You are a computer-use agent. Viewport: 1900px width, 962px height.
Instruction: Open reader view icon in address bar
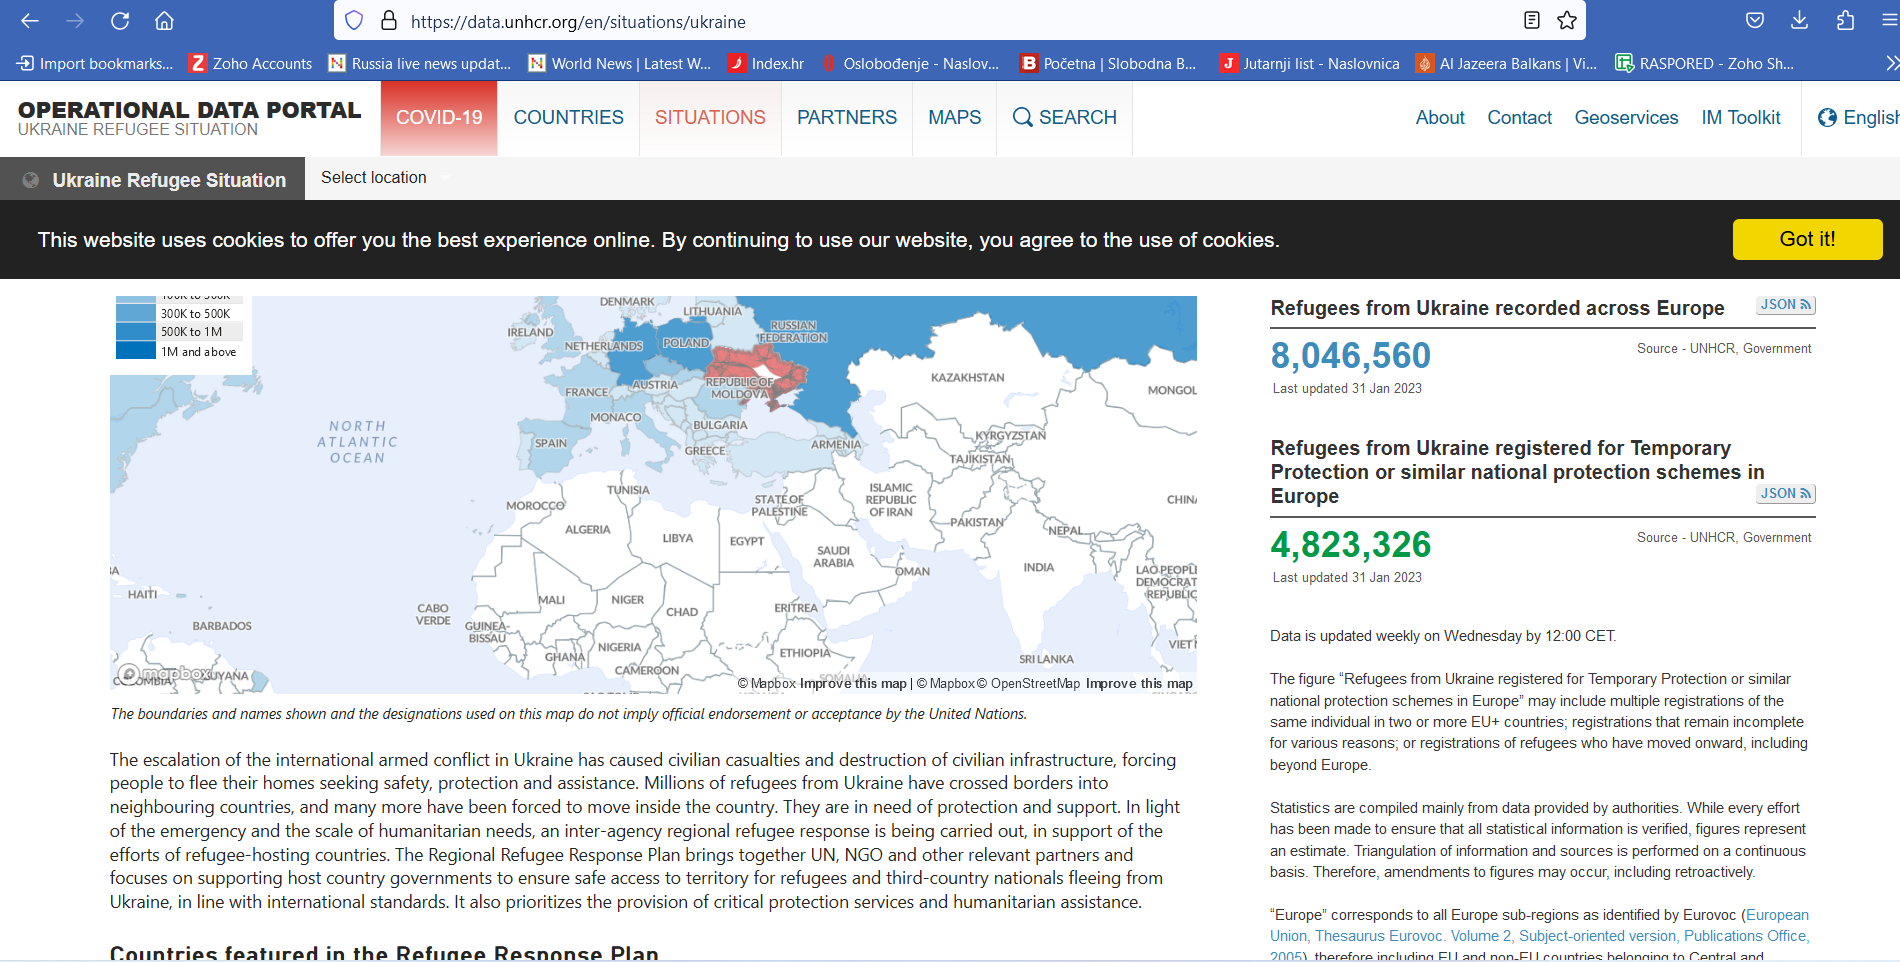coord(1531,21)
